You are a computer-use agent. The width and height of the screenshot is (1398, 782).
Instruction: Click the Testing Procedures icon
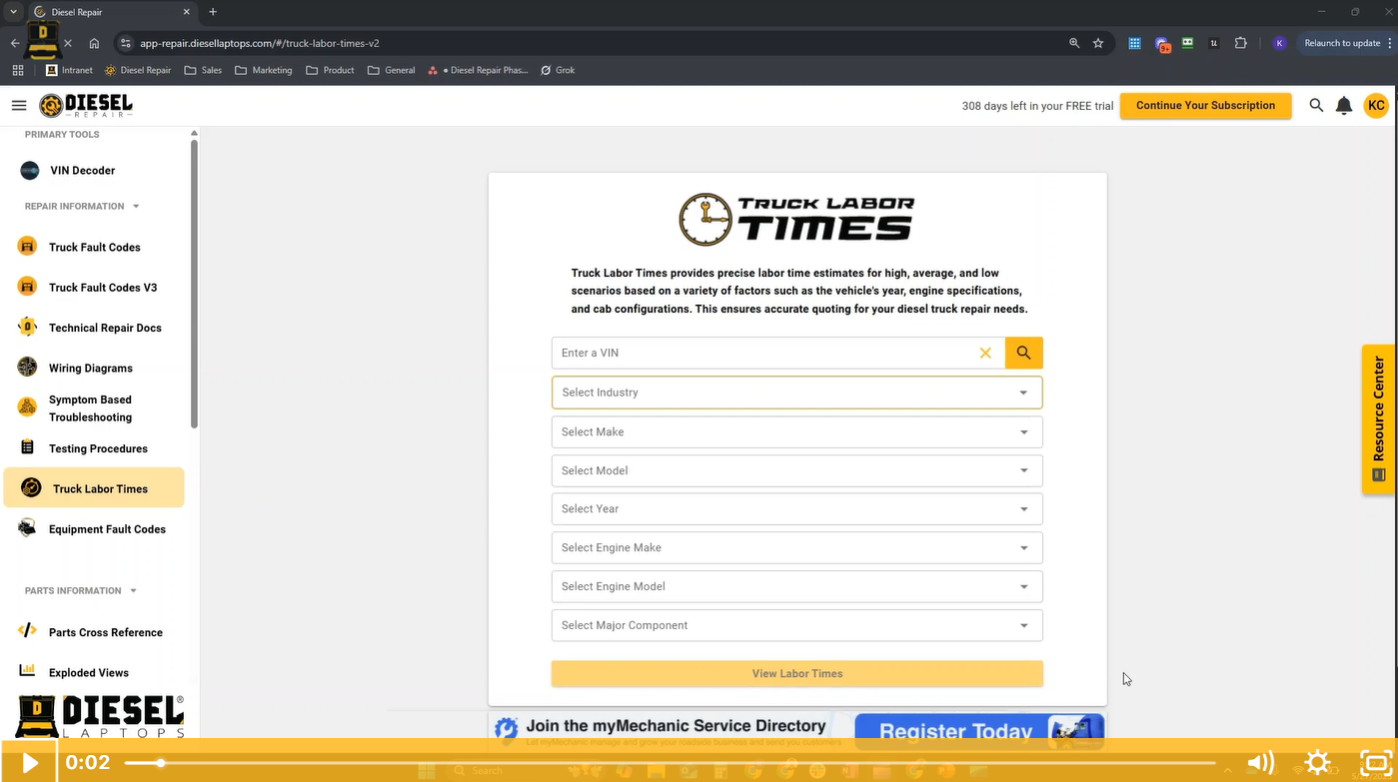(x=27, y=447)
